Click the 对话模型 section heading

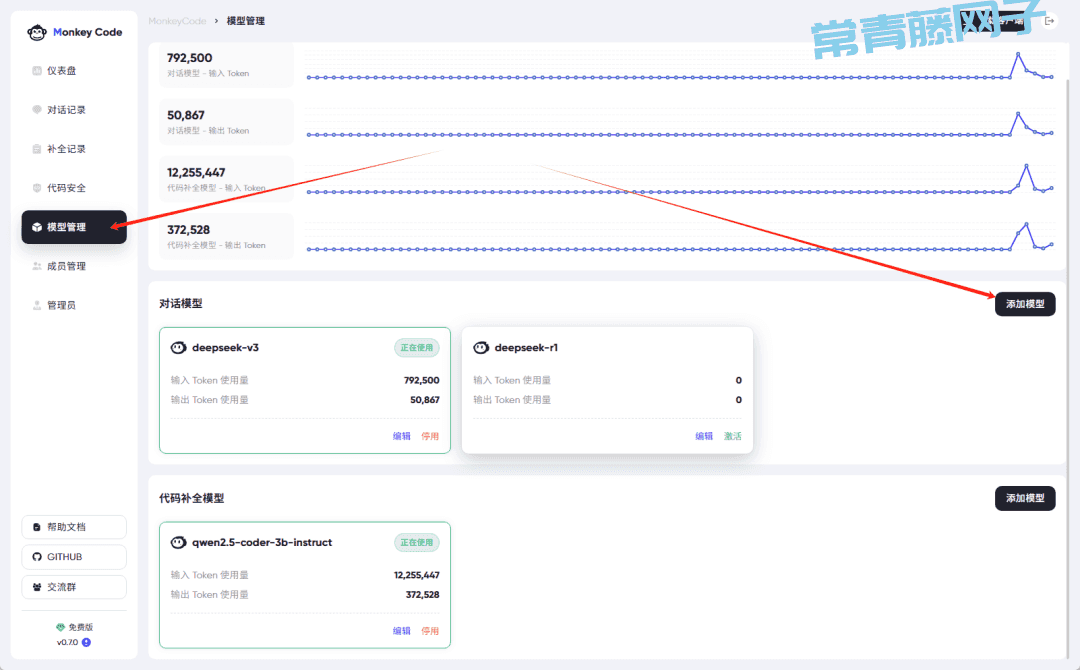pos(180,304)
